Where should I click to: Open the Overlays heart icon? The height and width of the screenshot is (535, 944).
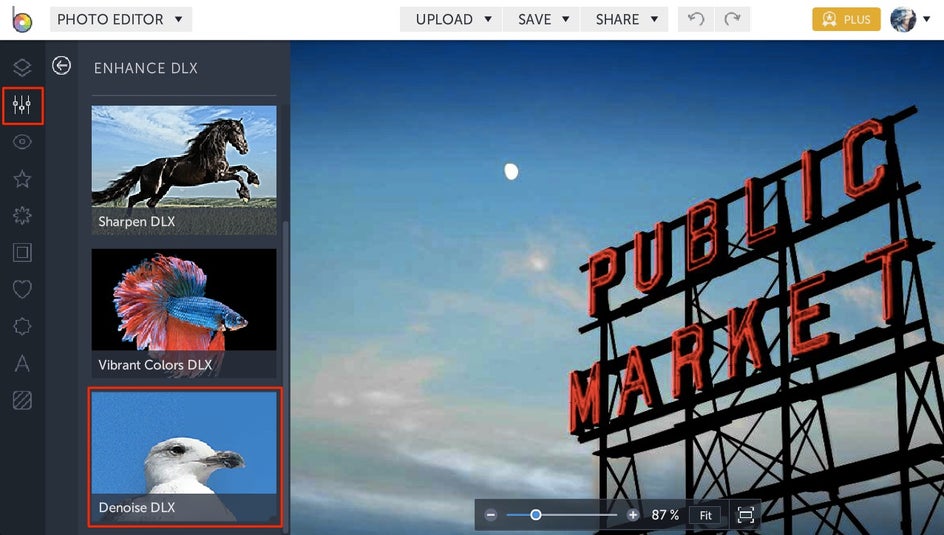click(x=22, y=289)
